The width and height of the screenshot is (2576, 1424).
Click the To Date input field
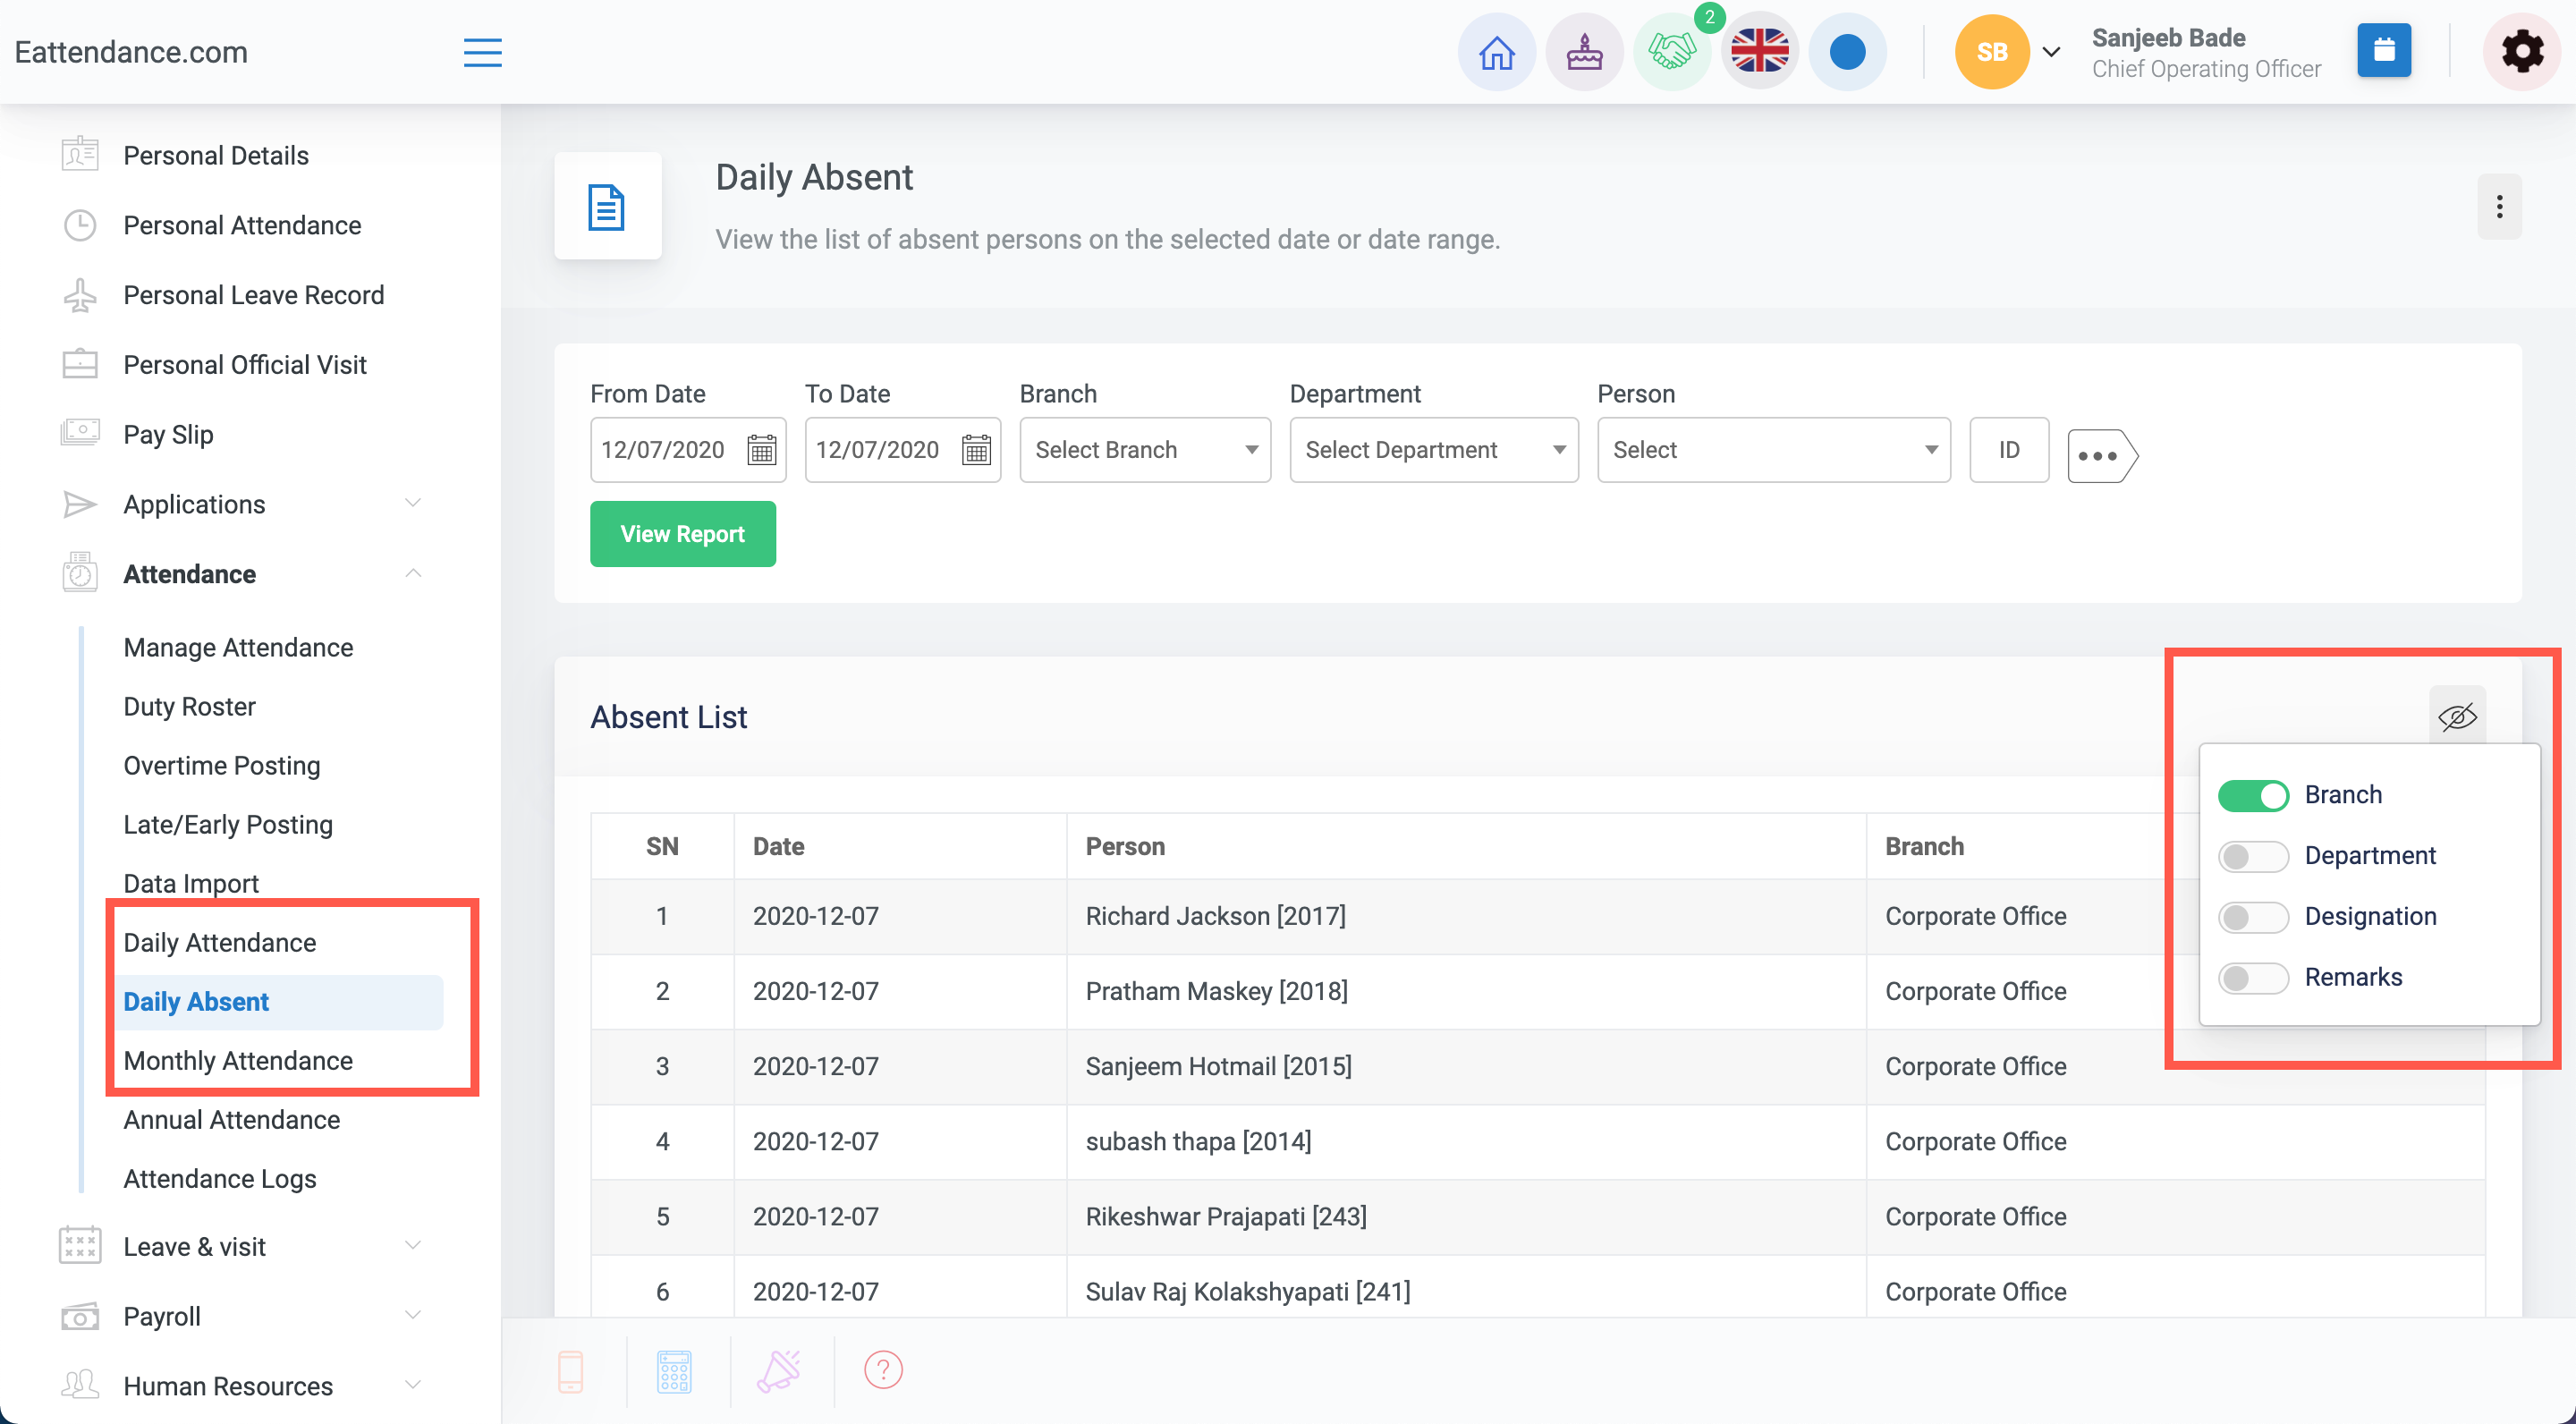(902, 450)
